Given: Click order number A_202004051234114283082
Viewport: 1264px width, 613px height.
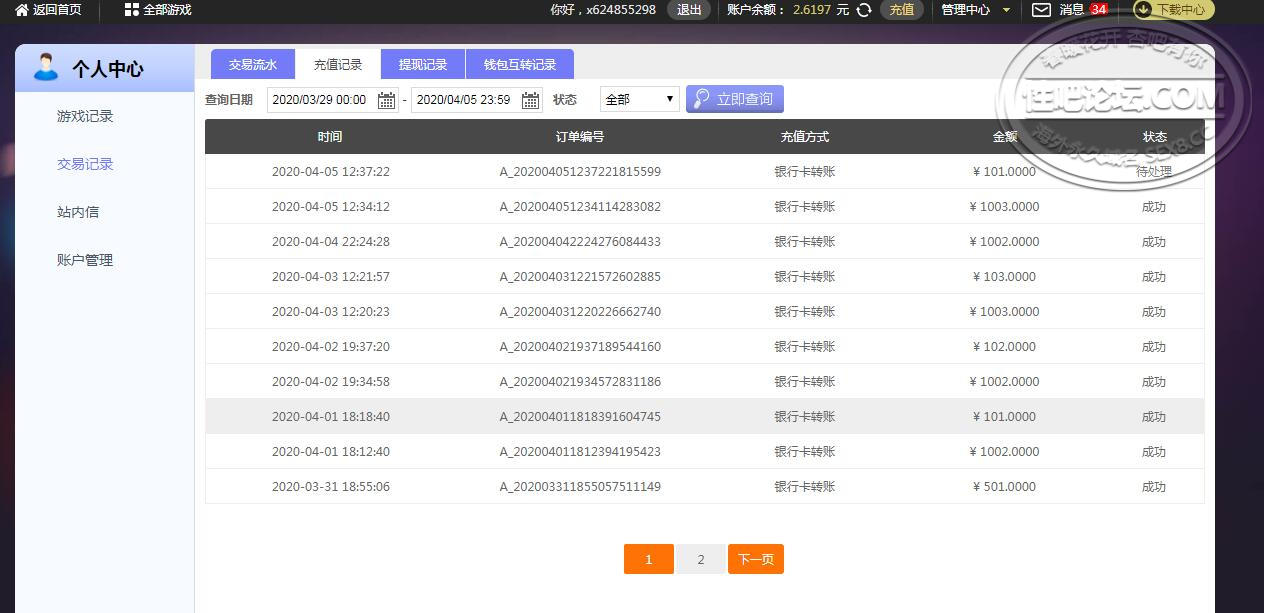Looking at the screenshot, I should tap(580, 207).
